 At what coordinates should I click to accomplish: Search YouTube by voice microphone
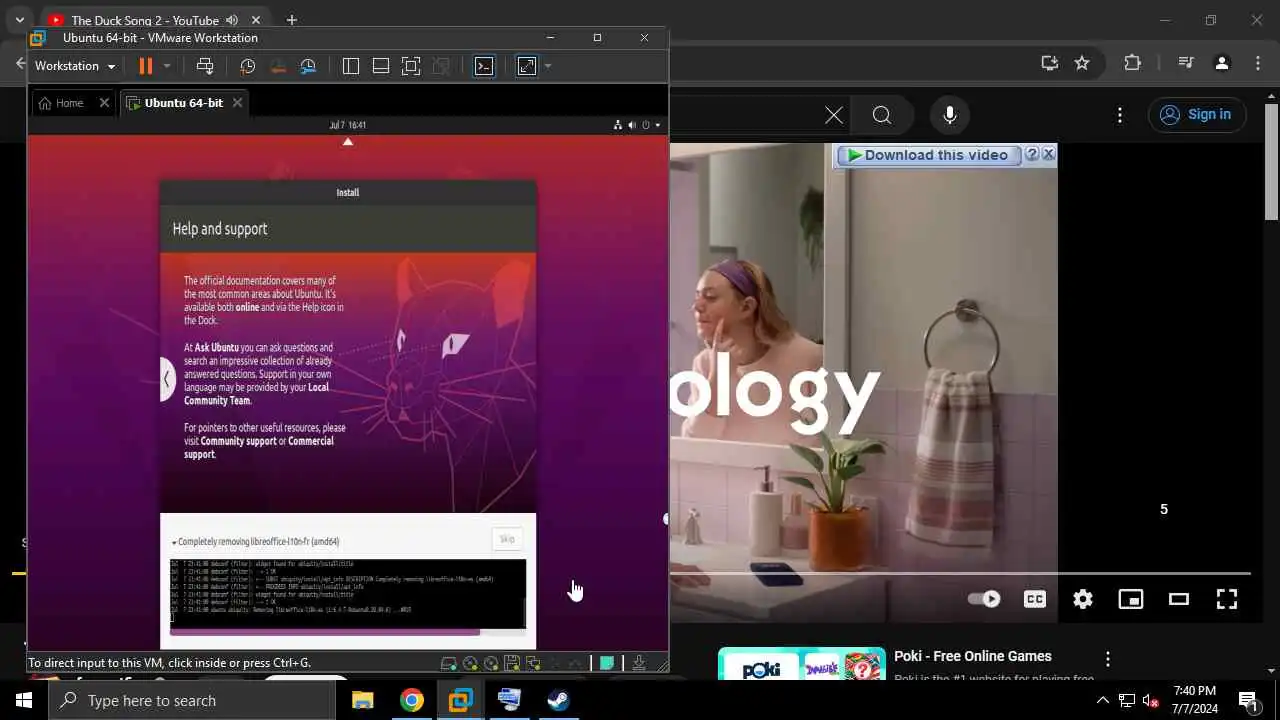pyautogui.click(x=950, y=115)
